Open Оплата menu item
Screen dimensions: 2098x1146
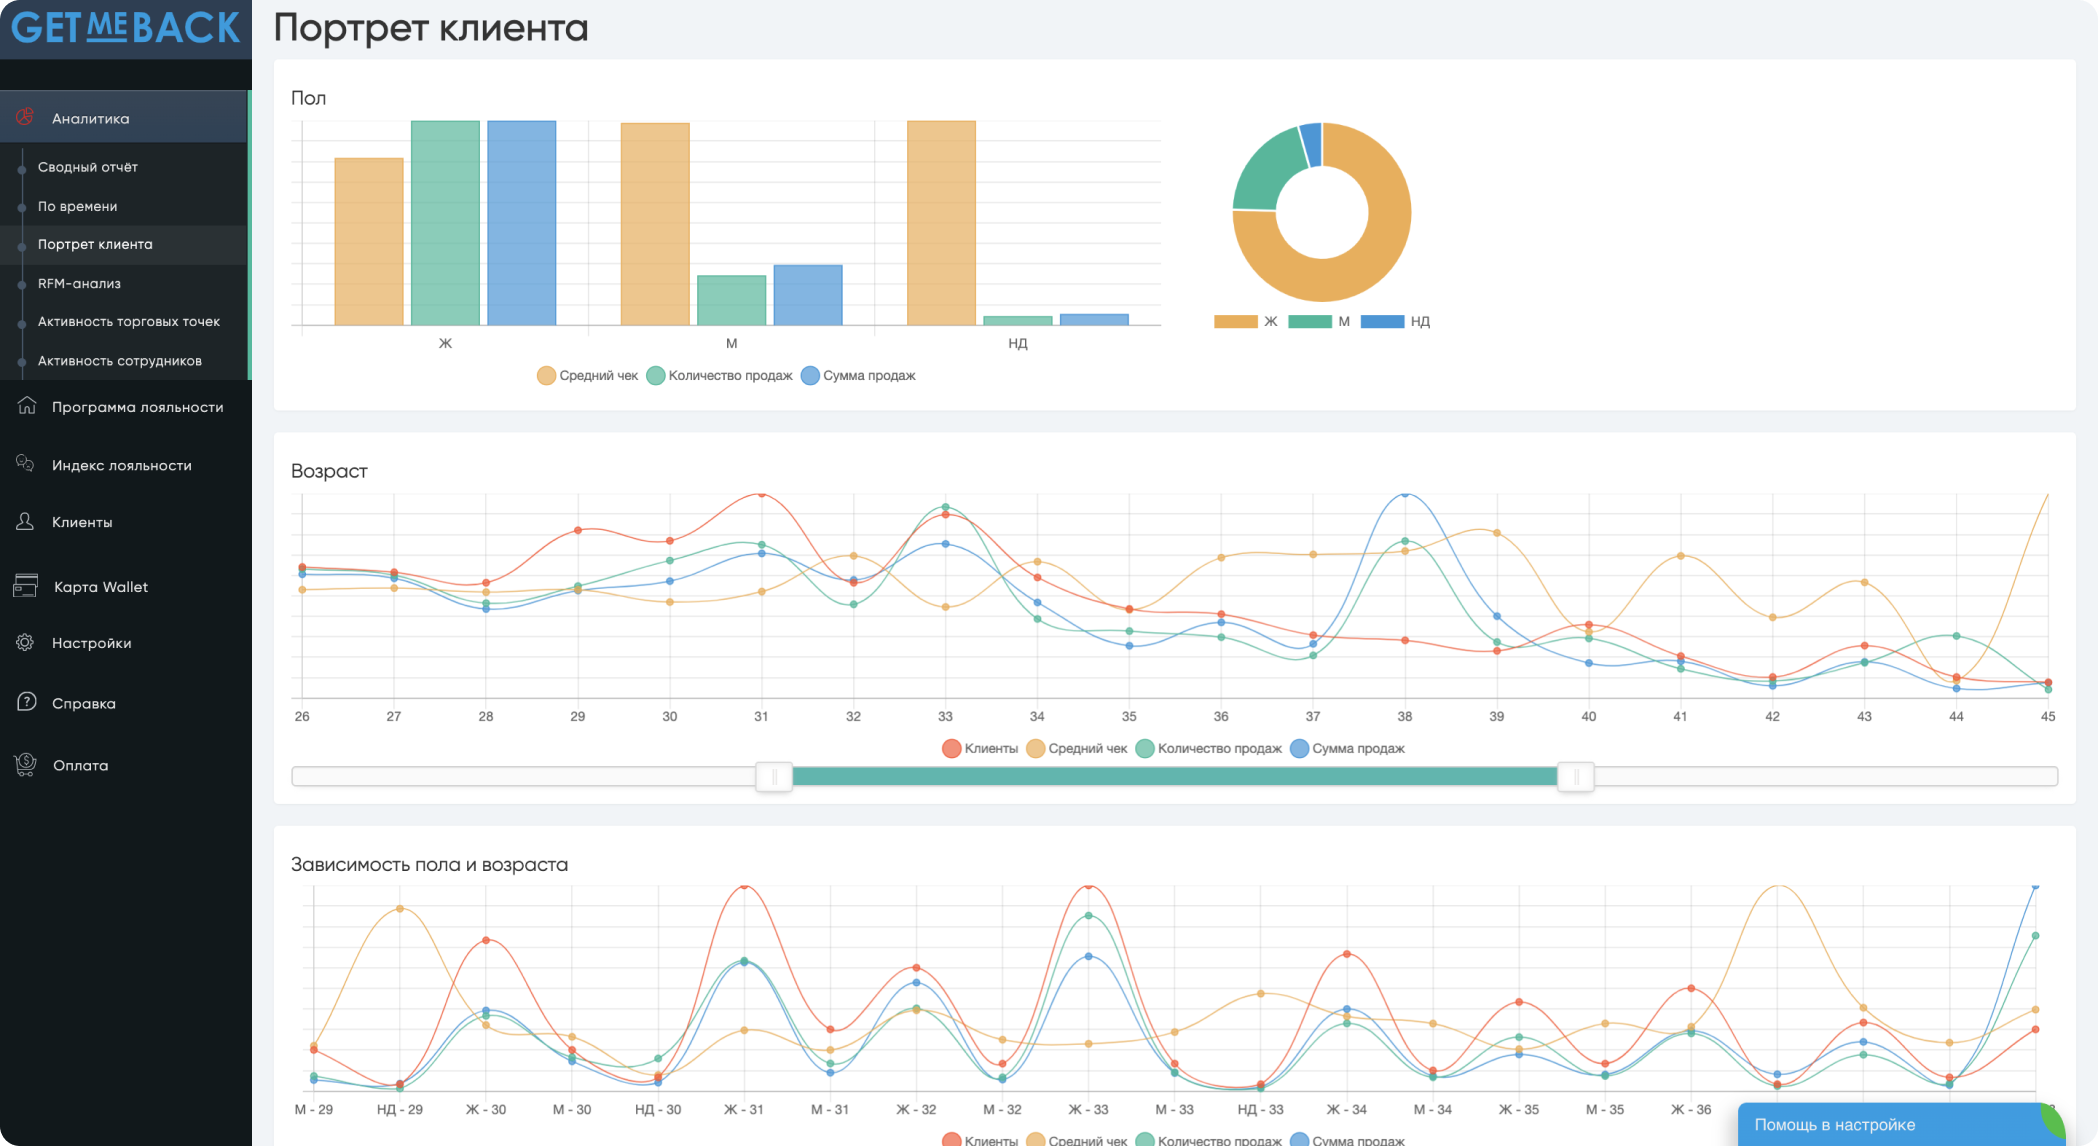[80, 765]
